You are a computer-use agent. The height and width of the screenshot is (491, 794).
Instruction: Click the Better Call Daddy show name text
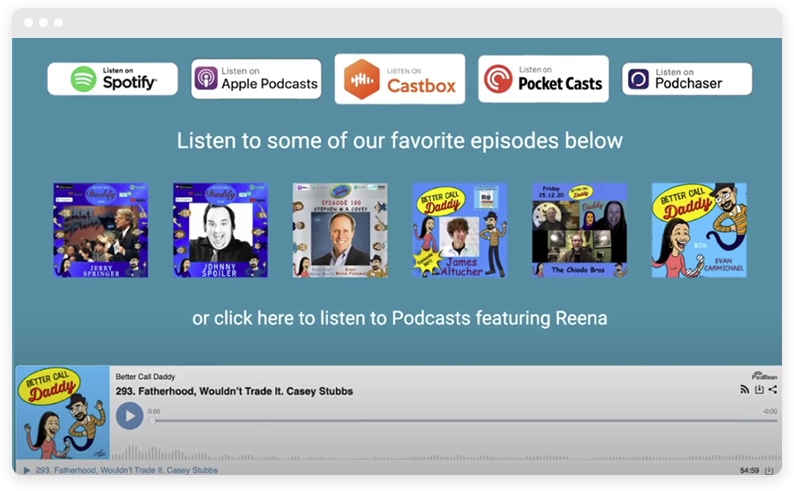[145, 377]
